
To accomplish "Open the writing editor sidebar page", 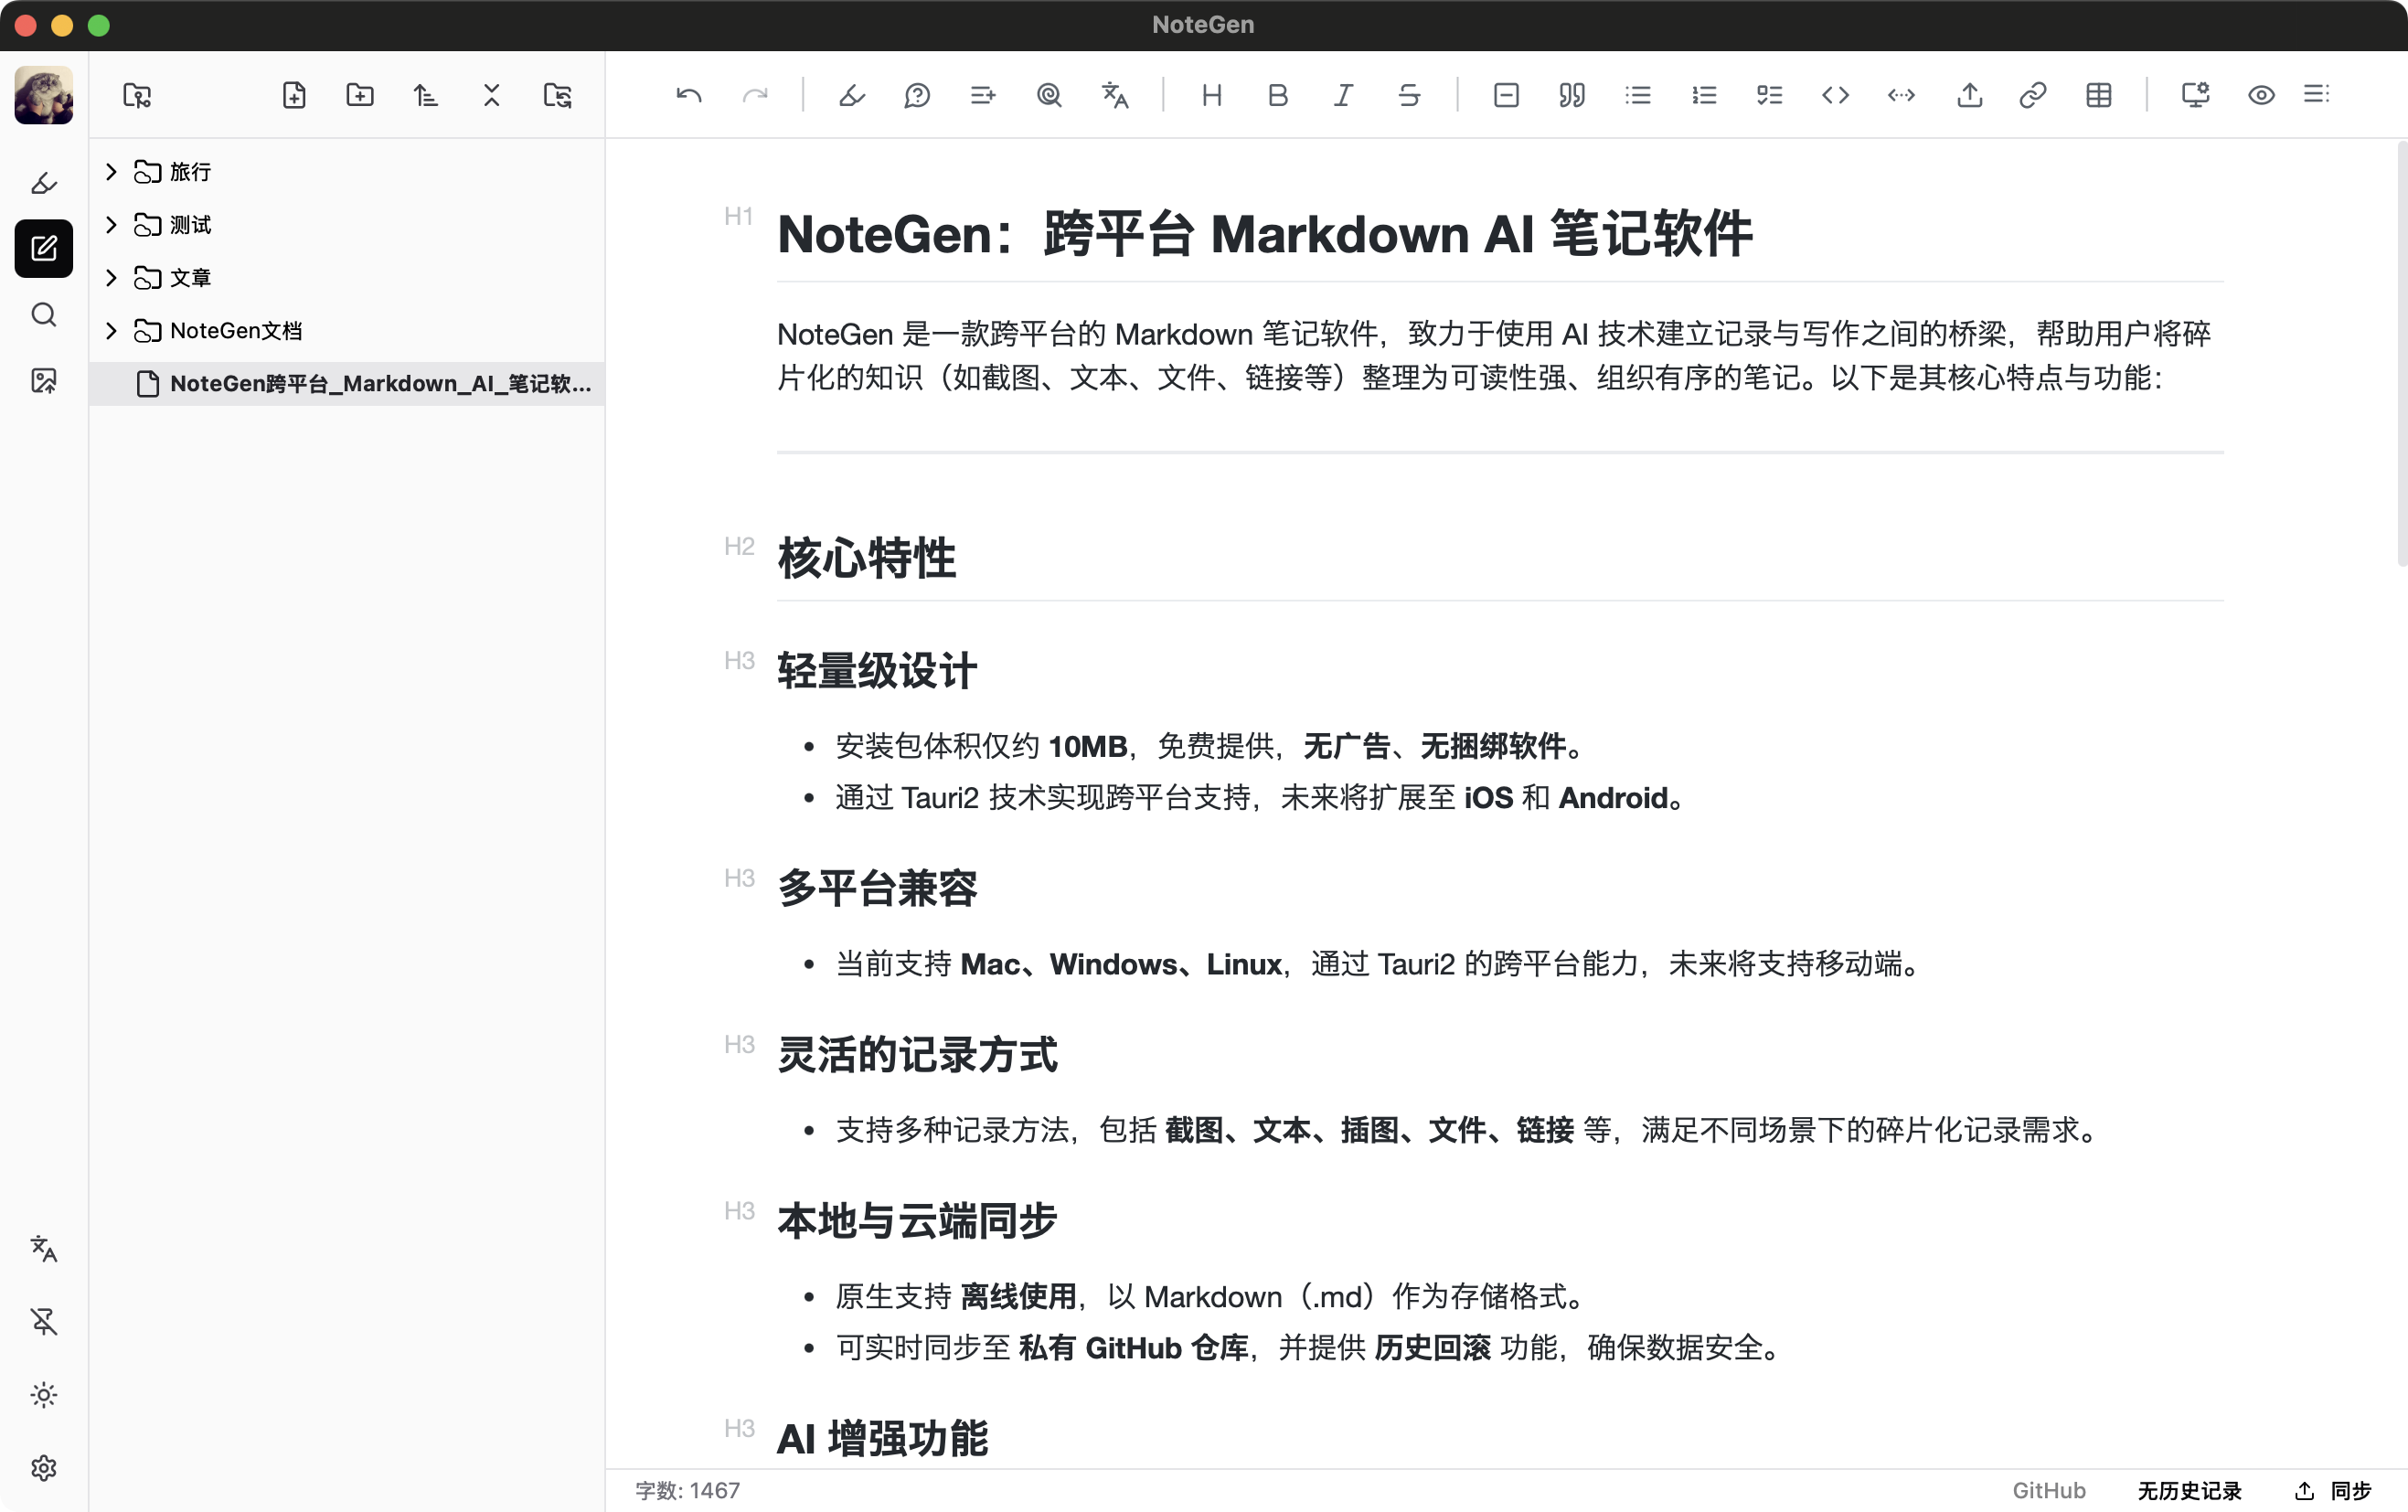I will (44, 248).
